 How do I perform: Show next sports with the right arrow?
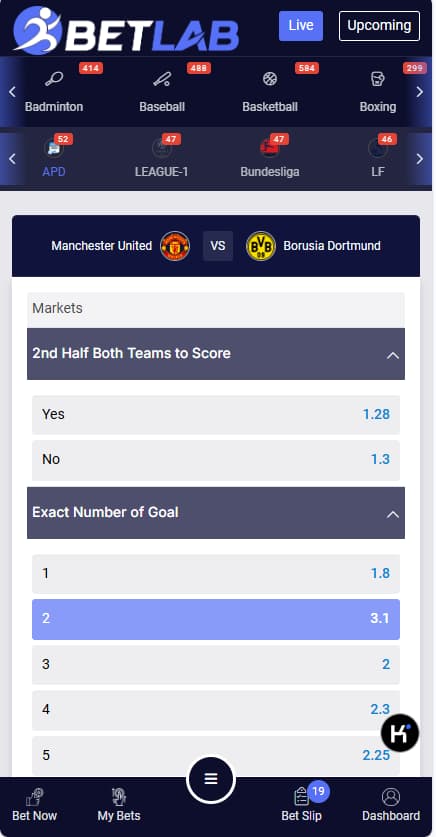[x=419, y=92]
